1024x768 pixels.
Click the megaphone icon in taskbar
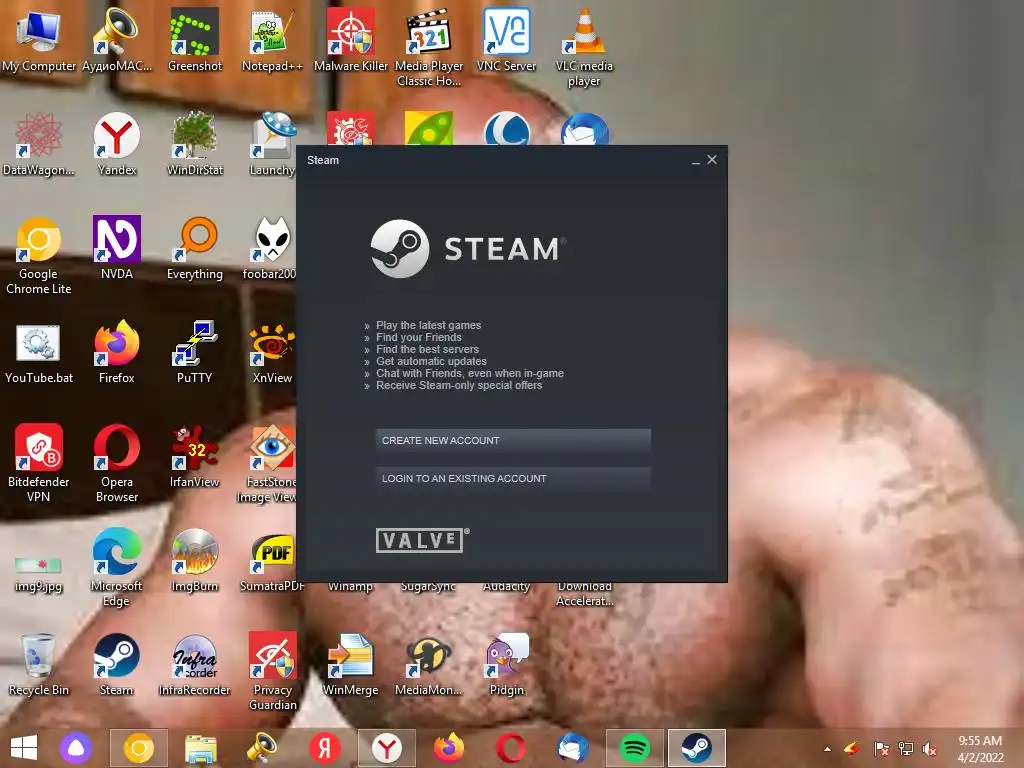pyautogui.click(x=263, y=748)
